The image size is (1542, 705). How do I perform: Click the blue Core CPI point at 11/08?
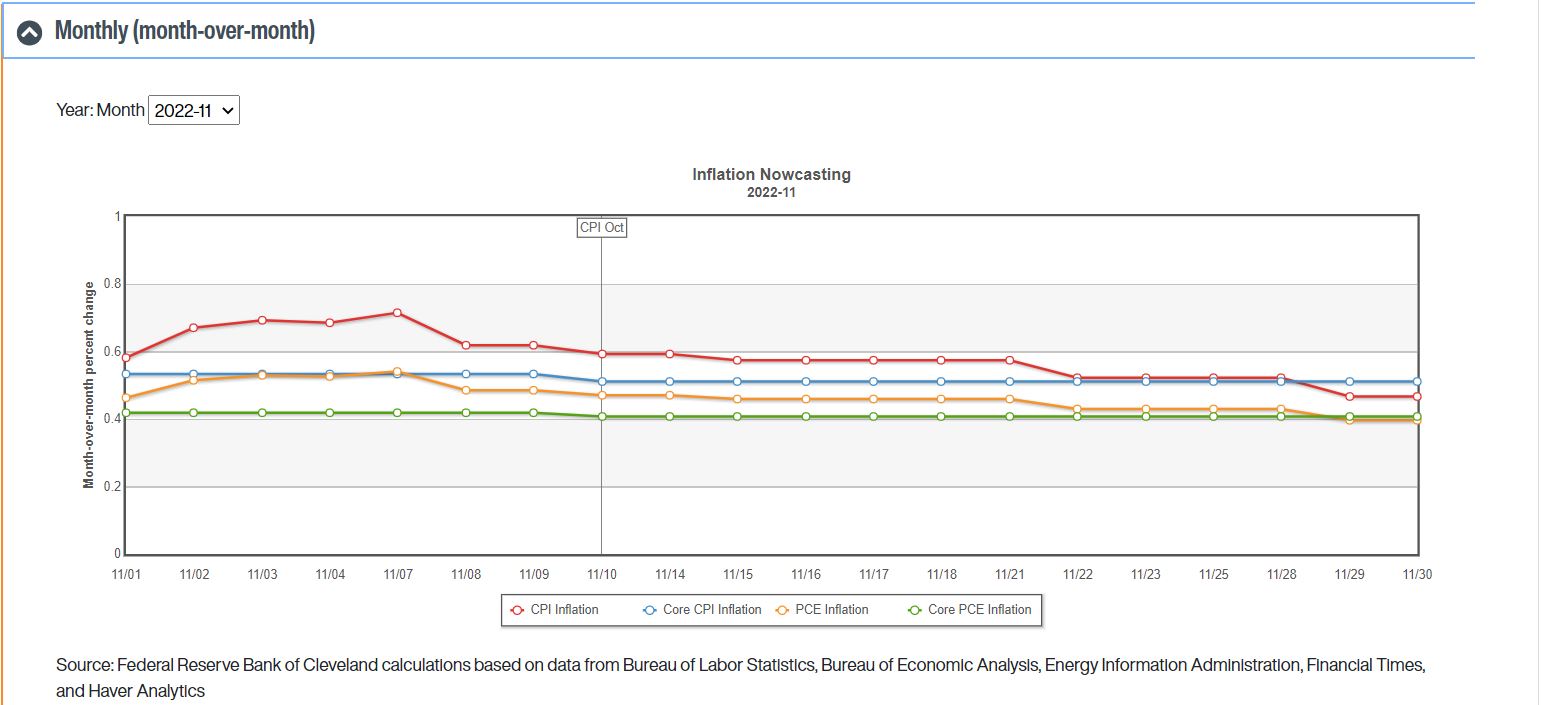pyautogui.click(x=466, y=374)
